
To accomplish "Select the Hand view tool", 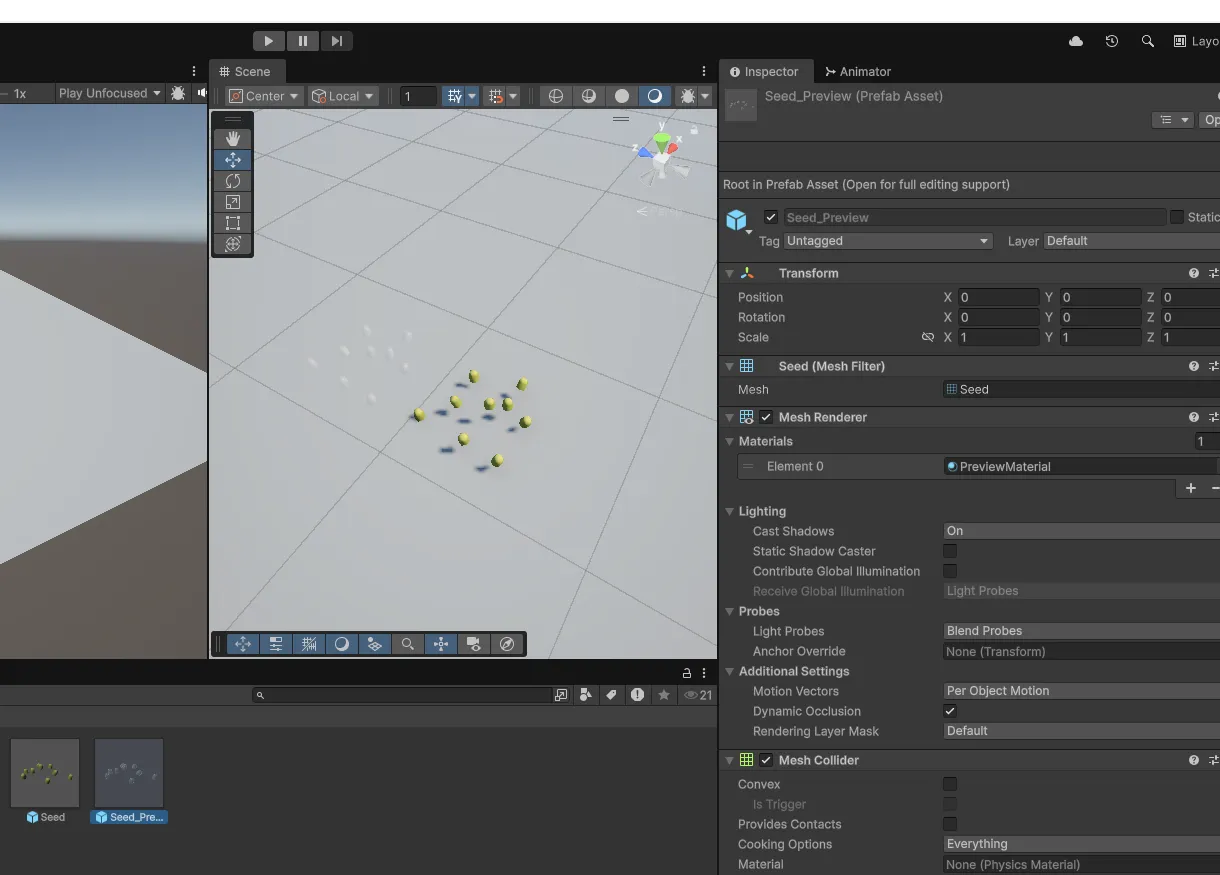I will (233, 138).
